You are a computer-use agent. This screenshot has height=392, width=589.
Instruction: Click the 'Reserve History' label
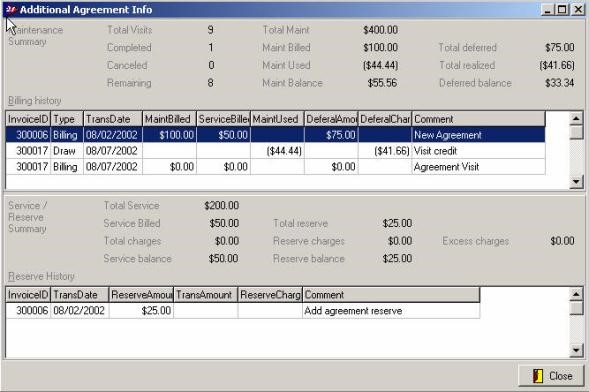[x=41, y=276]
